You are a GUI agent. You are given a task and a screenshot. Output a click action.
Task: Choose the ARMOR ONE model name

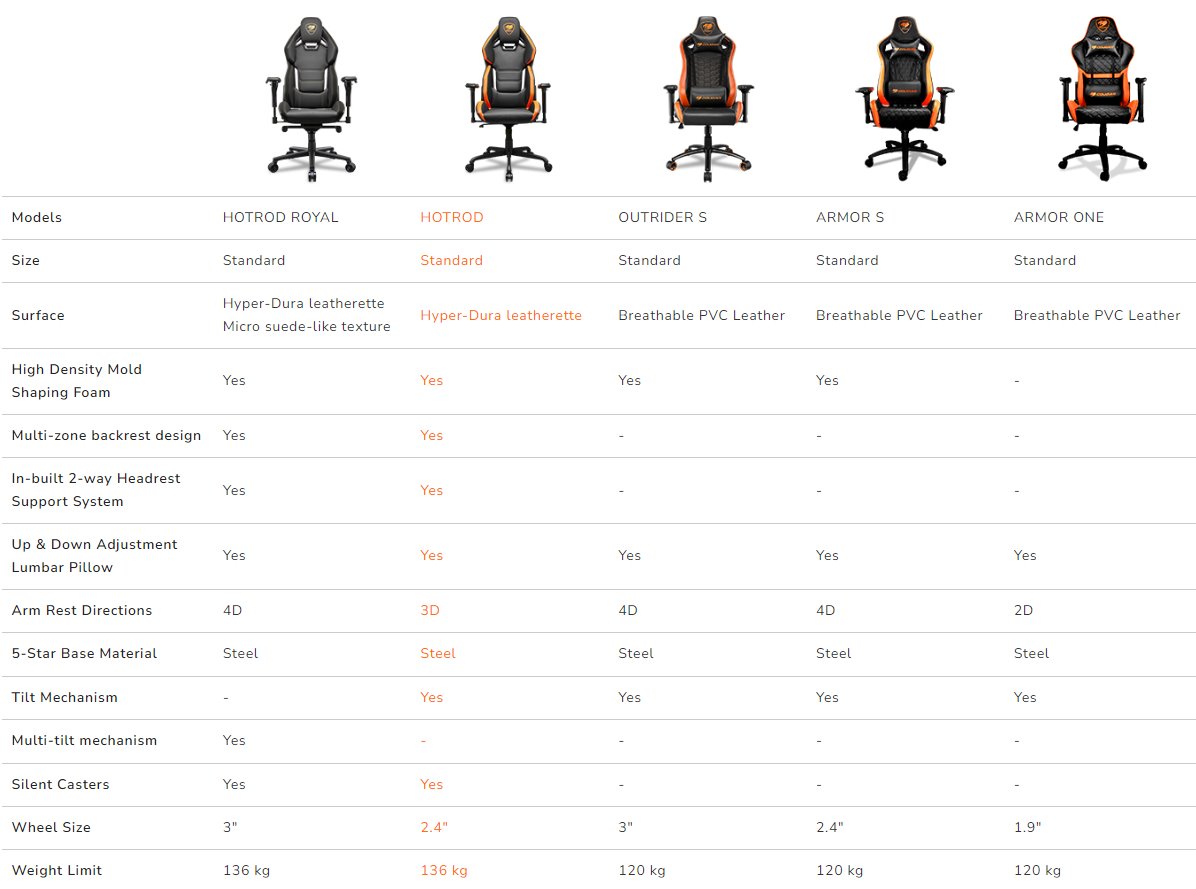click(1058, 217)
